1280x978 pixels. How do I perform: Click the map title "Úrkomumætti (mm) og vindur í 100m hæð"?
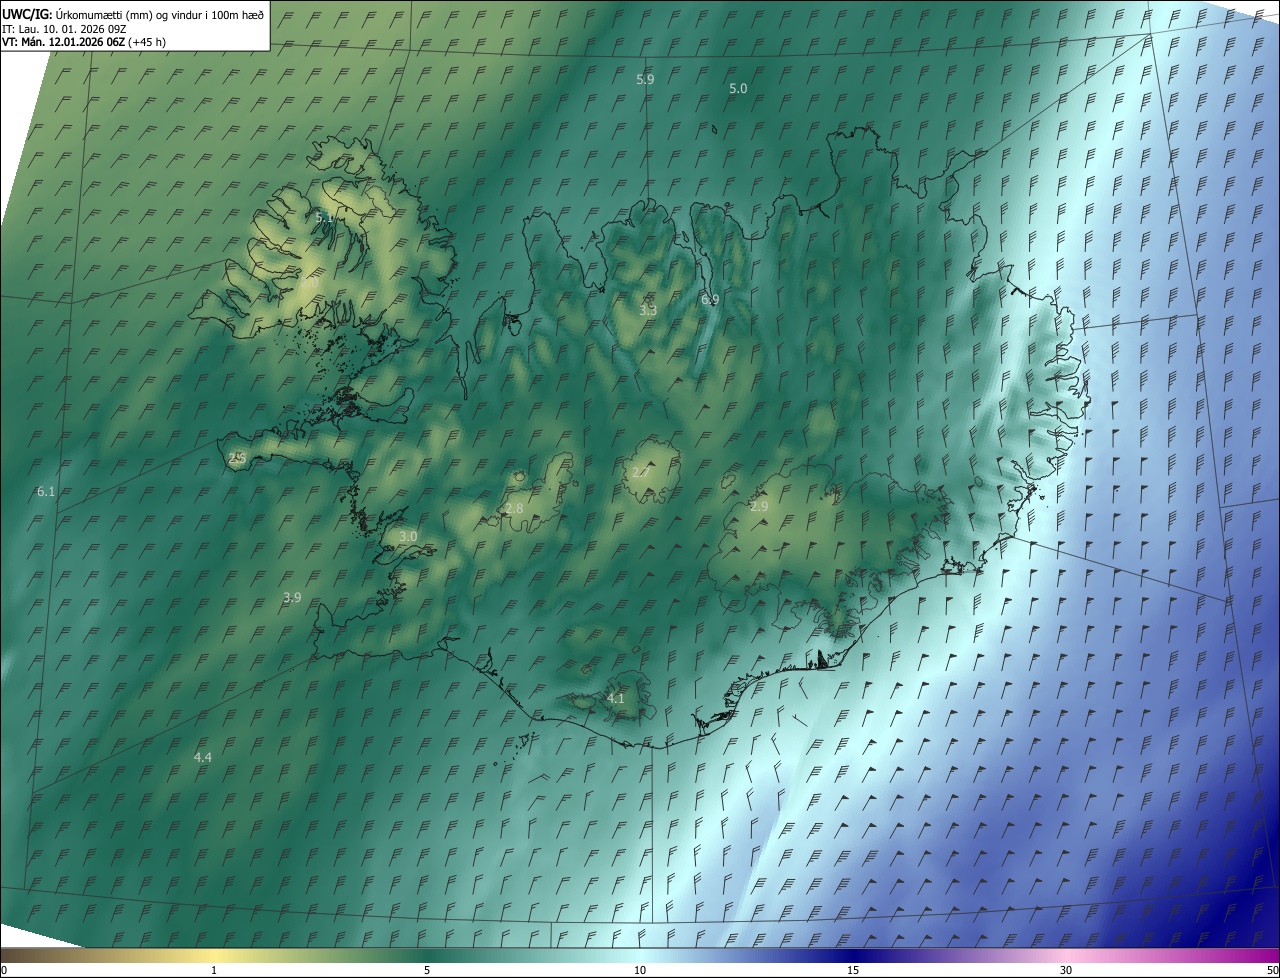(x=160, y=14)
